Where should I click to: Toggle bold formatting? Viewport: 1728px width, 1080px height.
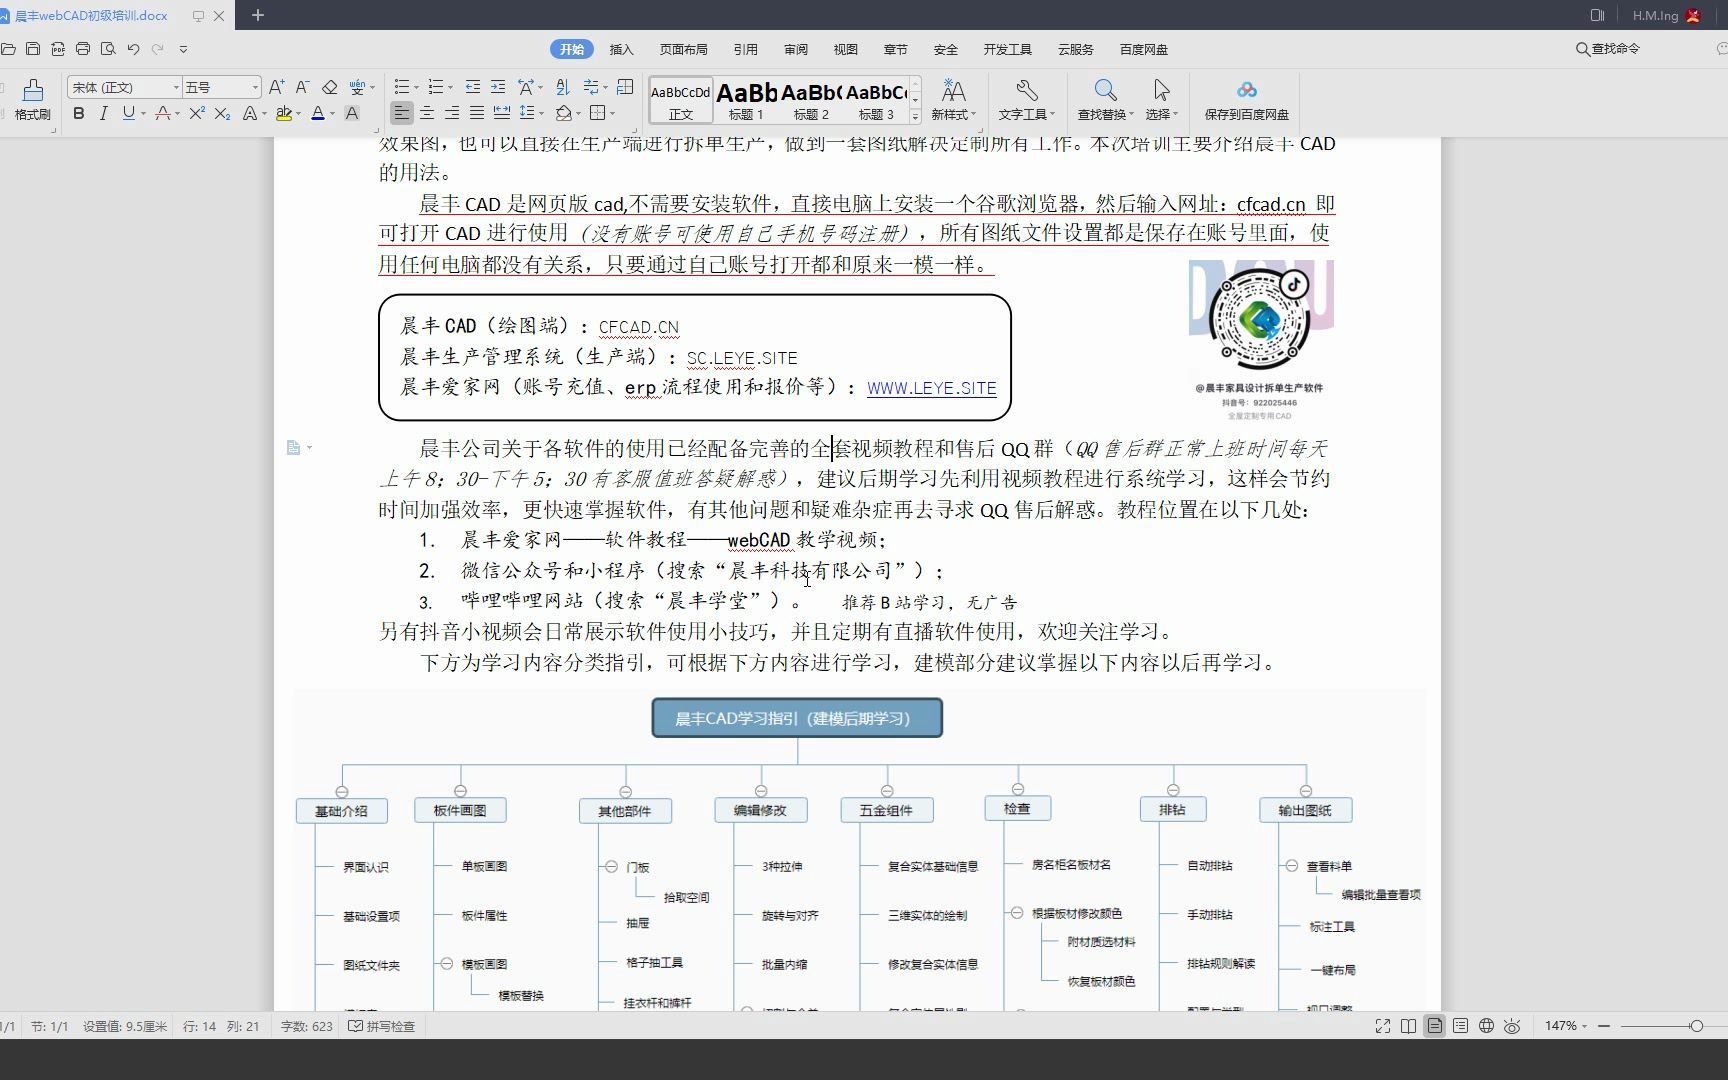tap(78, 113)
